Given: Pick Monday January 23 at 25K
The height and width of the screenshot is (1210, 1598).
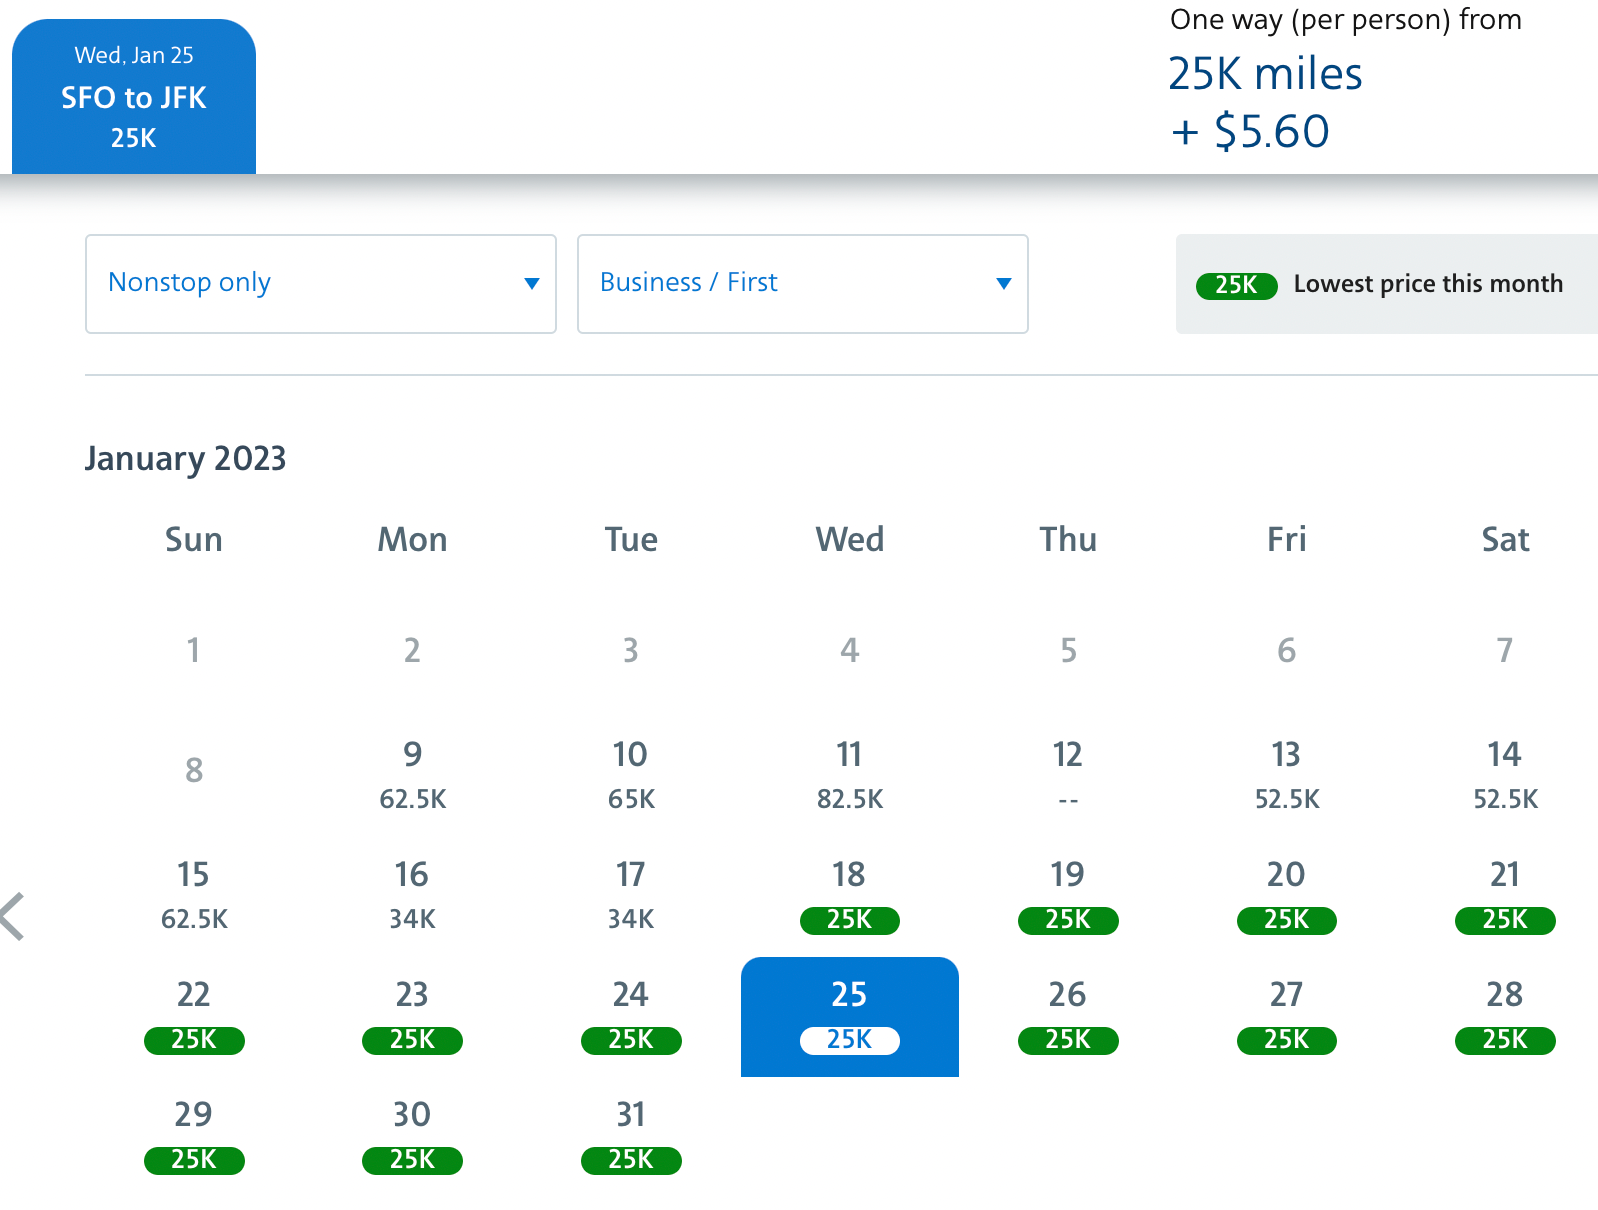Looking at the screenshot, I should (x=412, y=1016).
